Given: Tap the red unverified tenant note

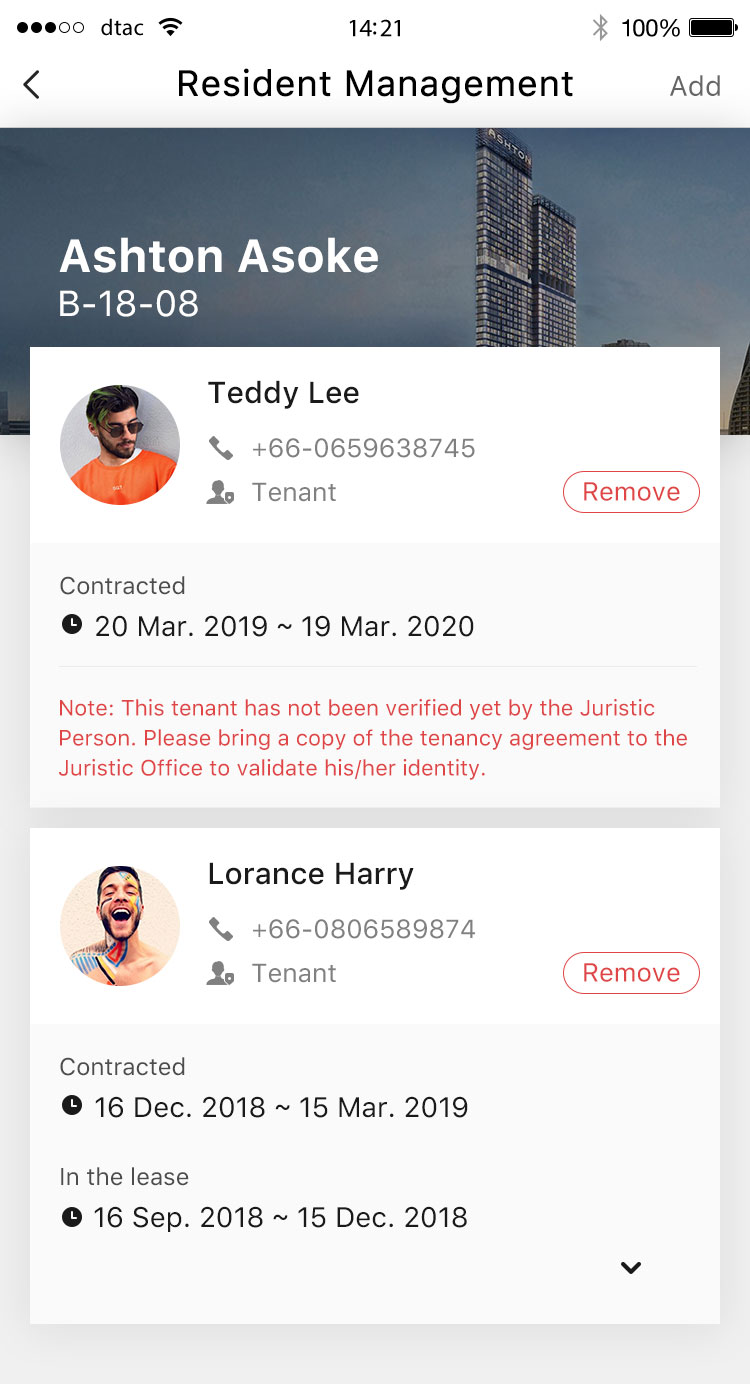Looking at the screenshot, I should coord(373,738).
